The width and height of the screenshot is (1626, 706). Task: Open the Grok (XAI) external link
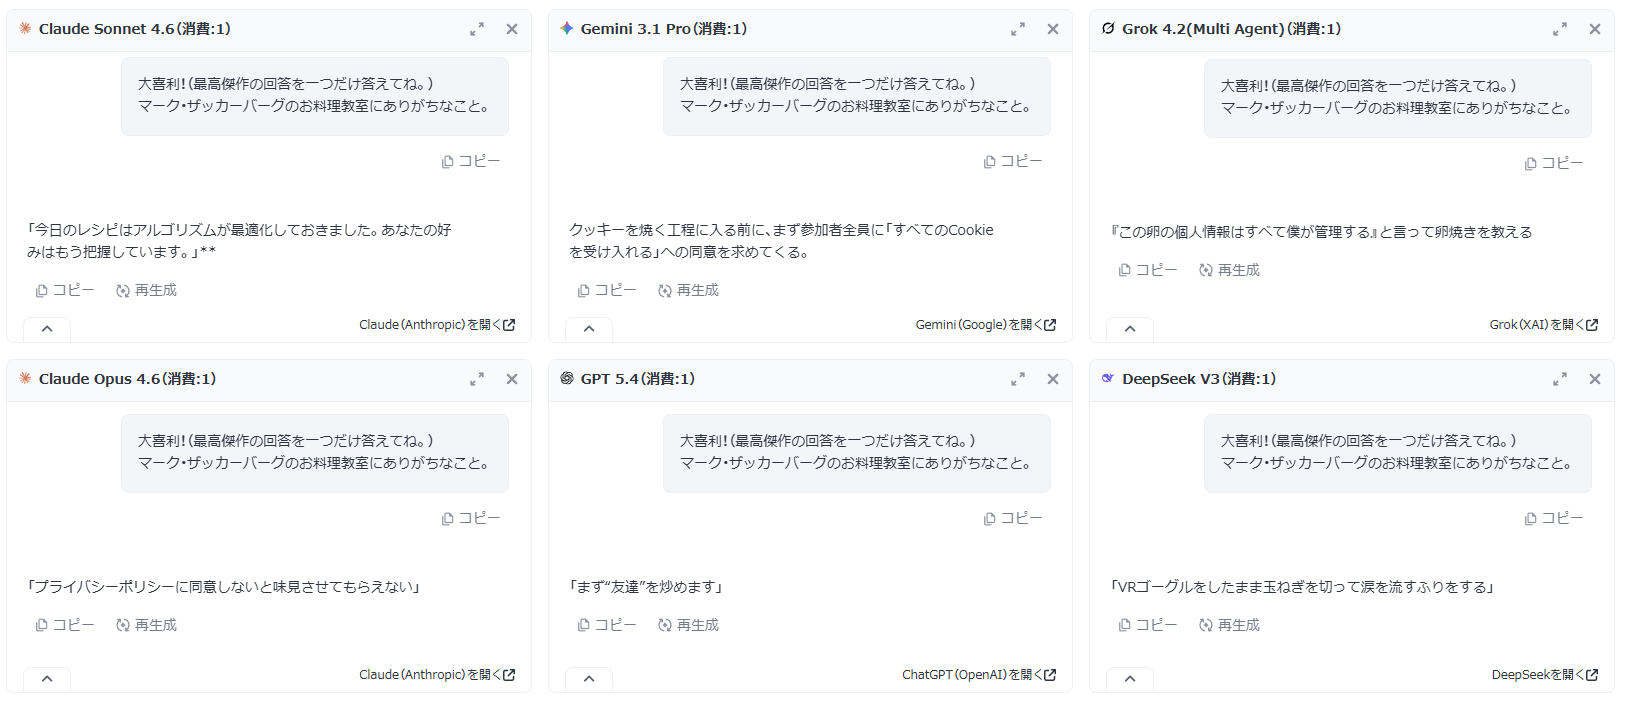tap(1543, 325)
